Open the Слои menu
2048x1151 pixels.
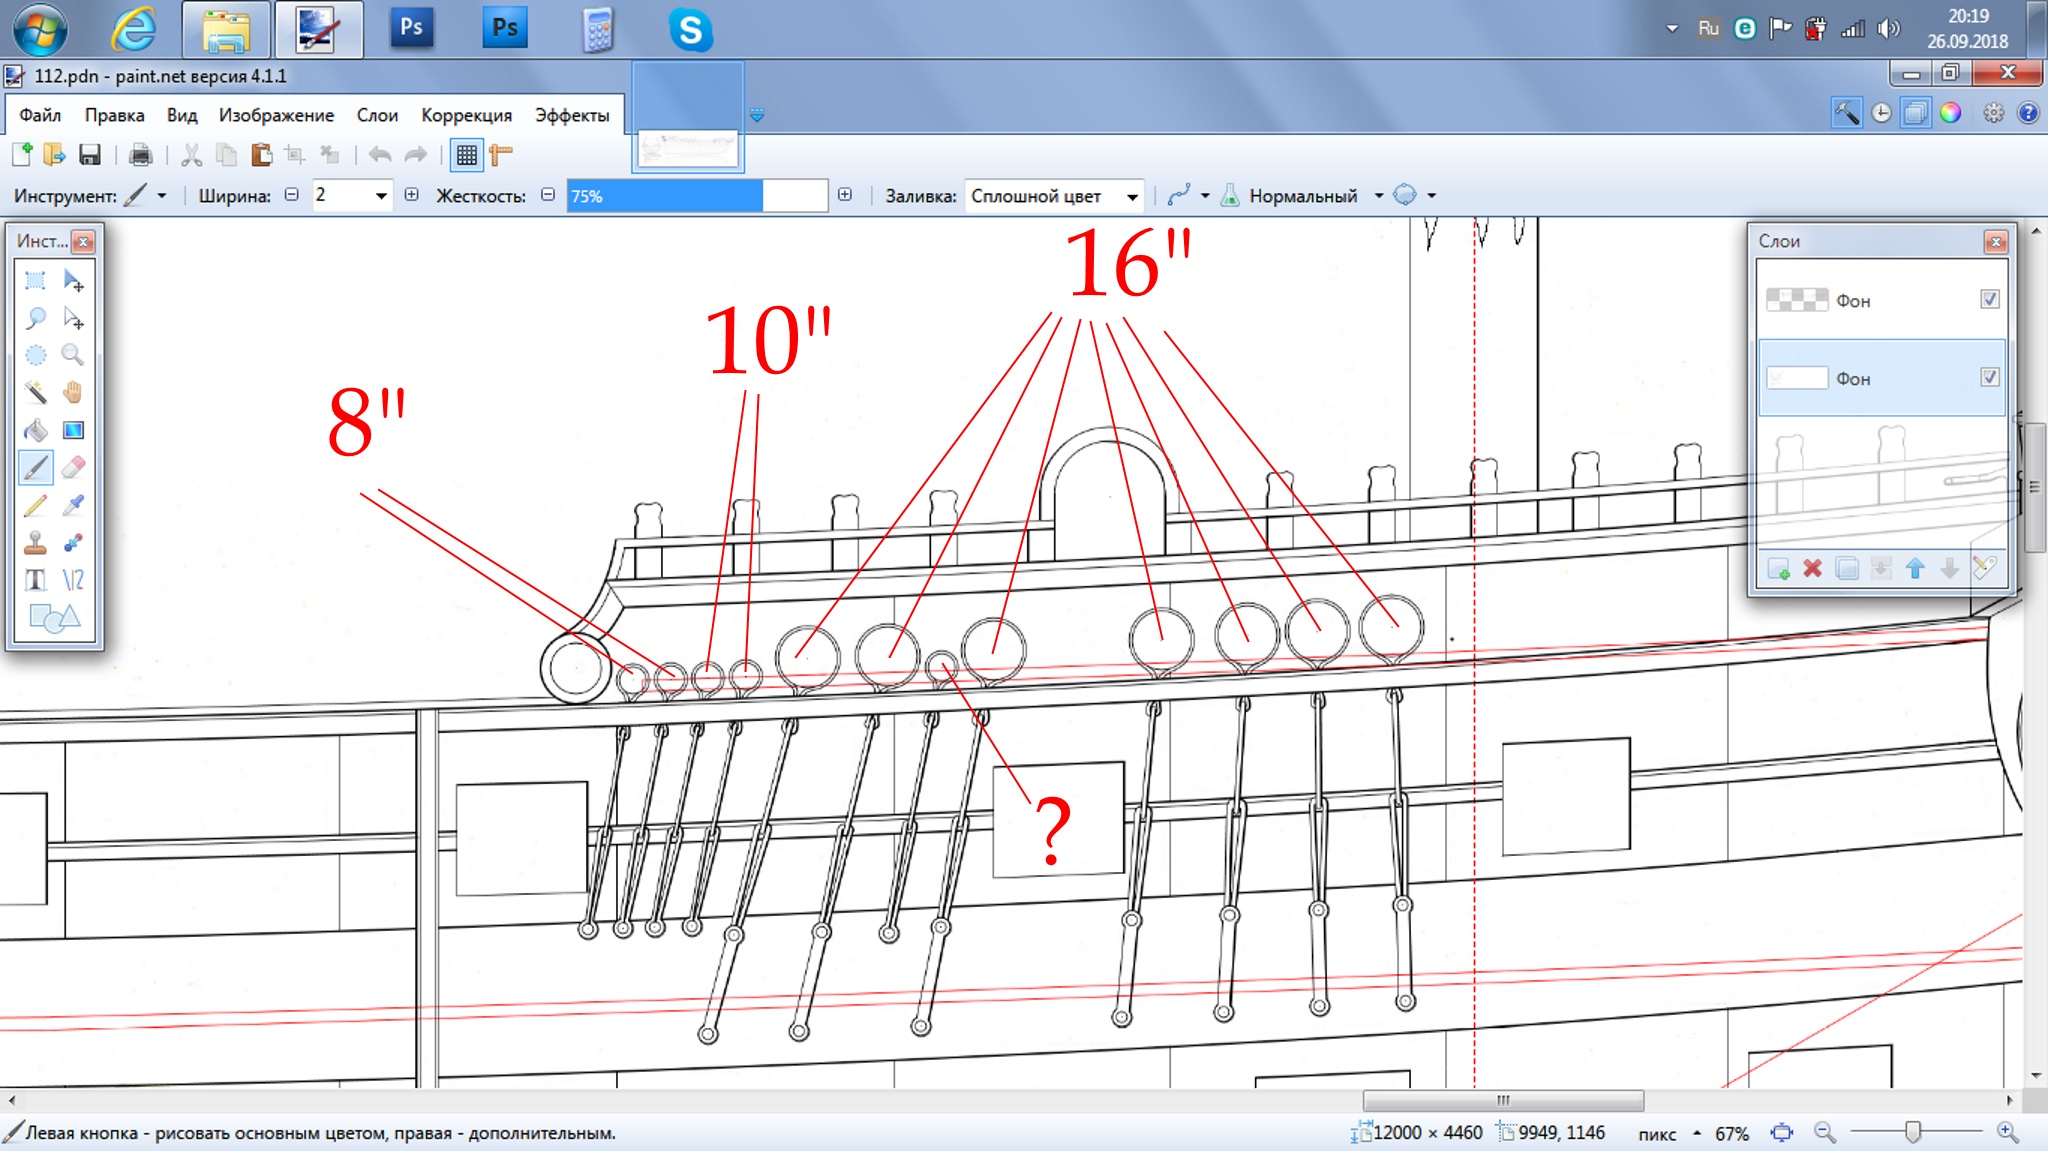point(377,115)
